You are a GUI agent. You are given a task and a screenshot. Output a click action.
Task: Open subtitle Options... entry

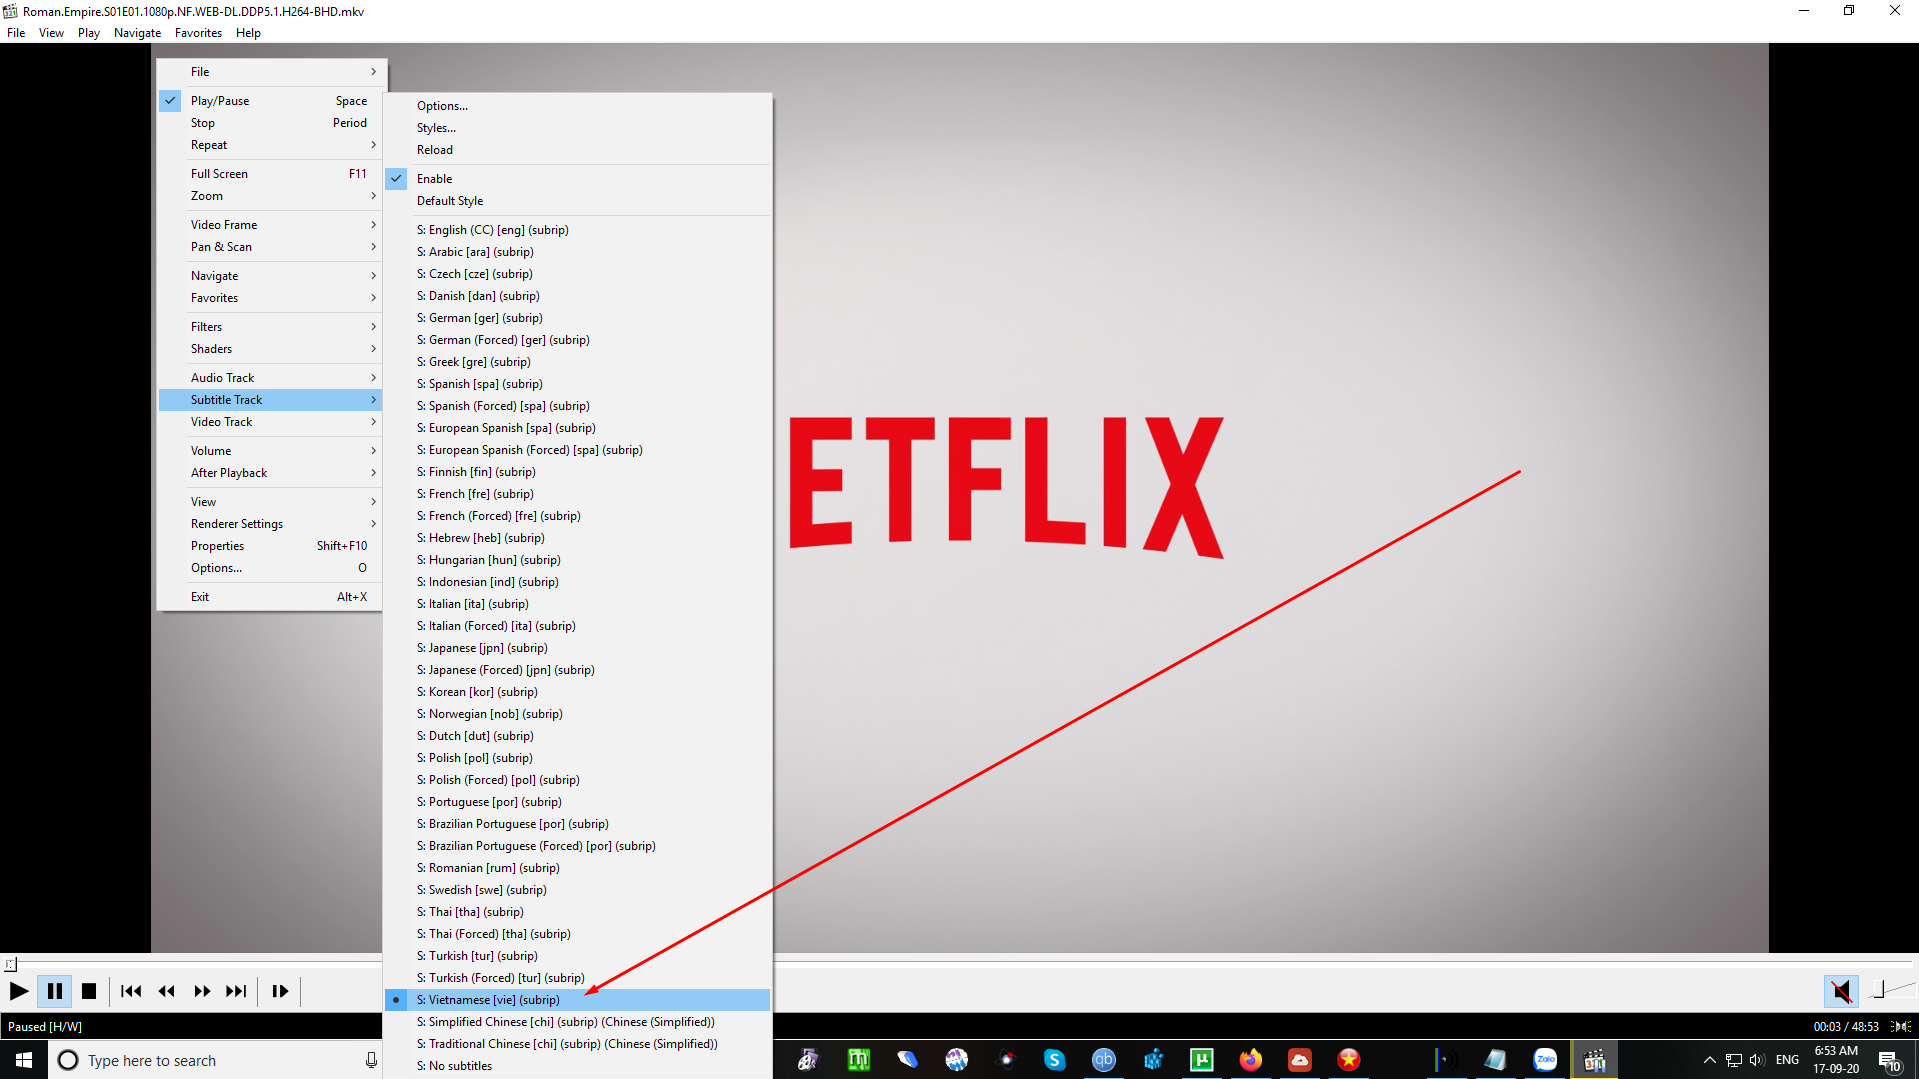point(578,106)
